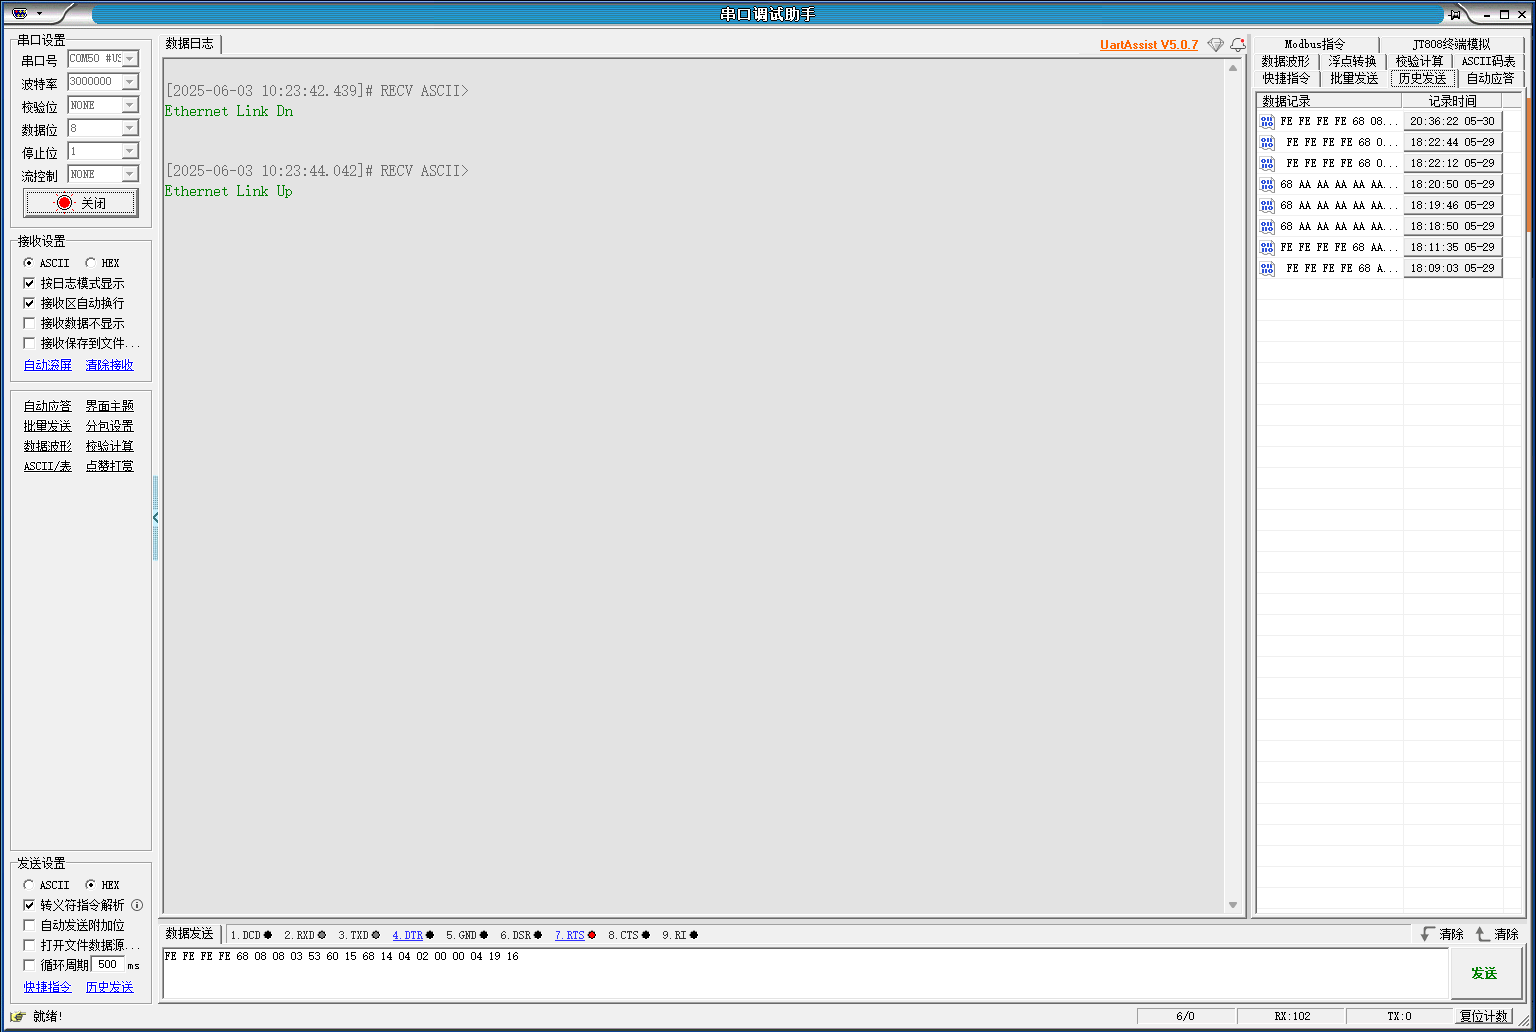The image size is (1536, 1032).
Task: Select HEX receive mode radio button
Action: tap(91, 263)
